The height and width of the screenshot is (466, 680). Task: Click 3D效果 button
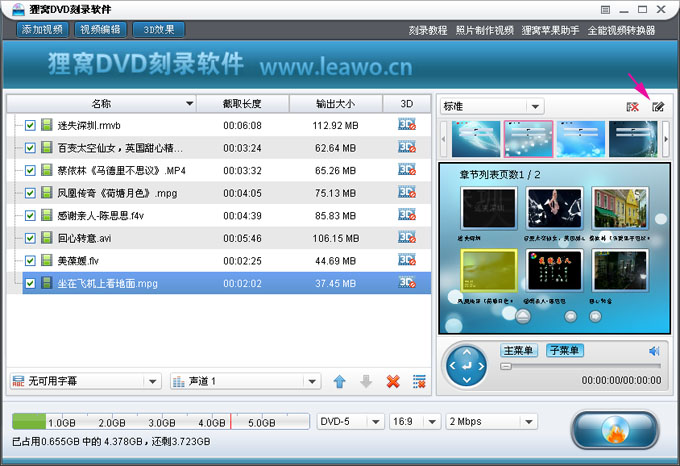click(159, 29)
